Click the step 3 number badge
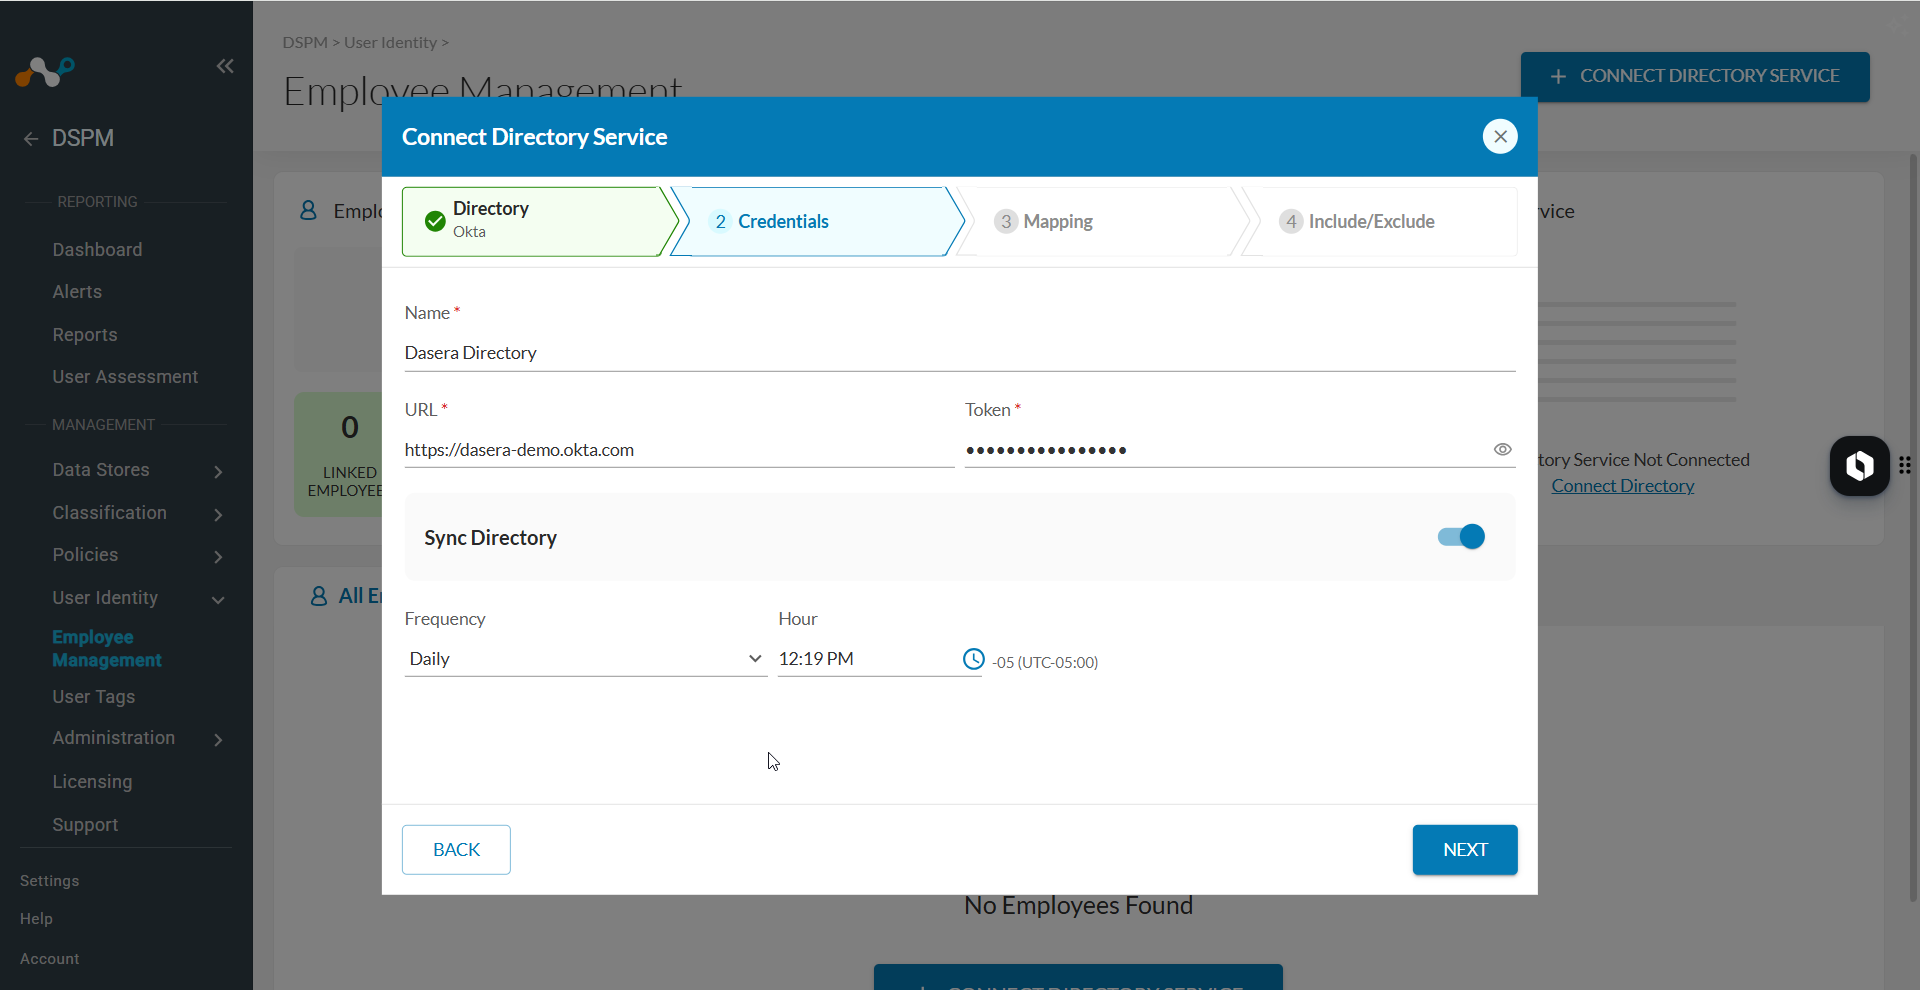 [x=1006, y=221]
